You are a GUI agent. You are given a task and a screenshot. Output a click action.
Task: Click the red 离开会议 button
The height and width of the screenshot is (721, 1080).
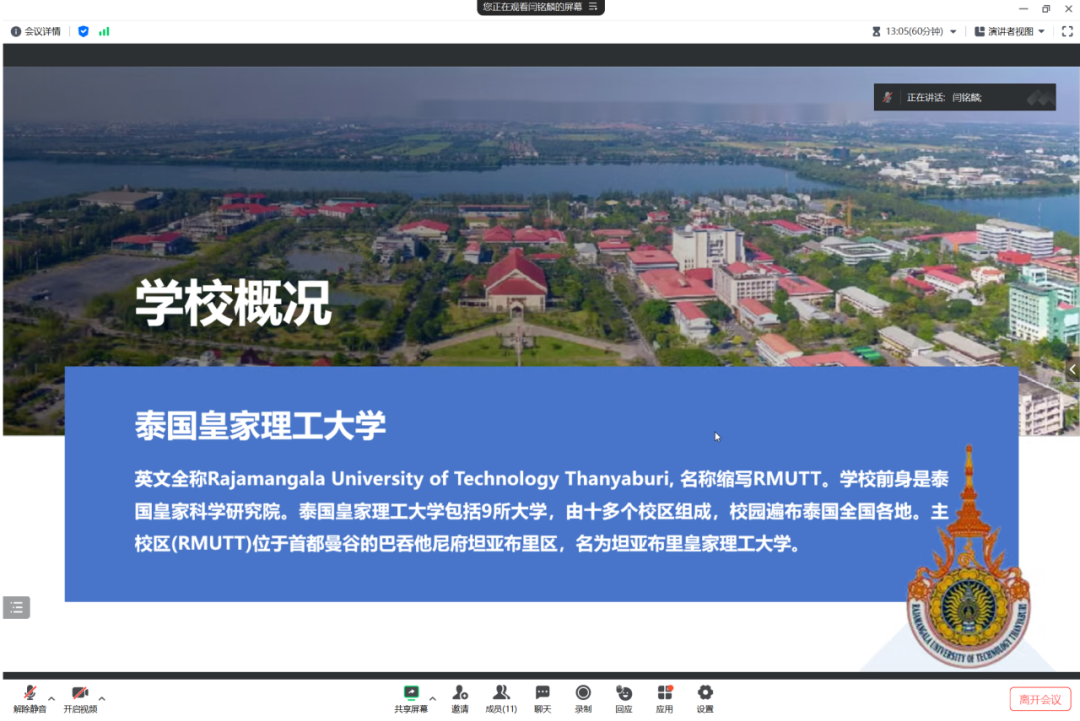(1040, 699)
